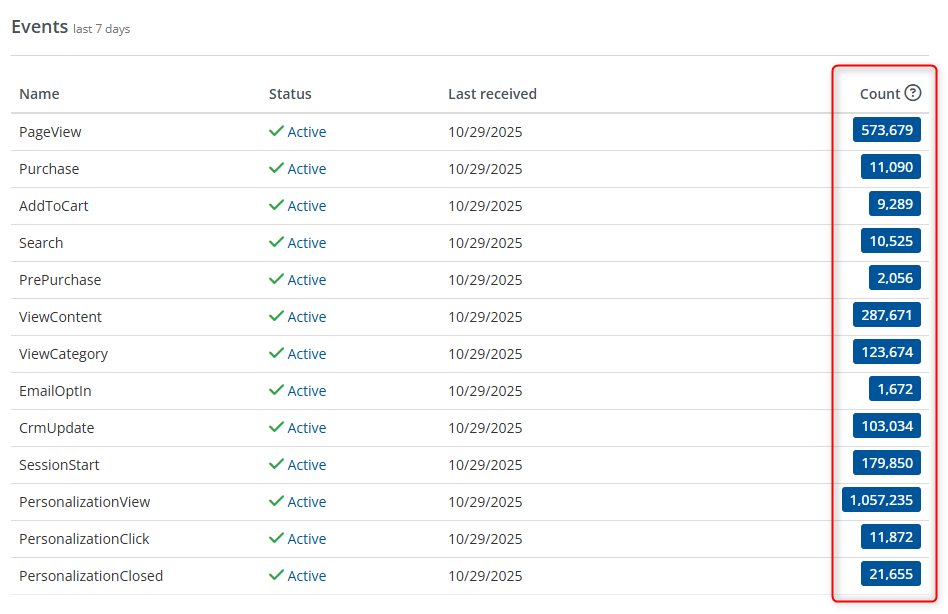Open the Active status link for AddToCart
The width and height of the screenshot is (948, 614).
pos(307,206)
